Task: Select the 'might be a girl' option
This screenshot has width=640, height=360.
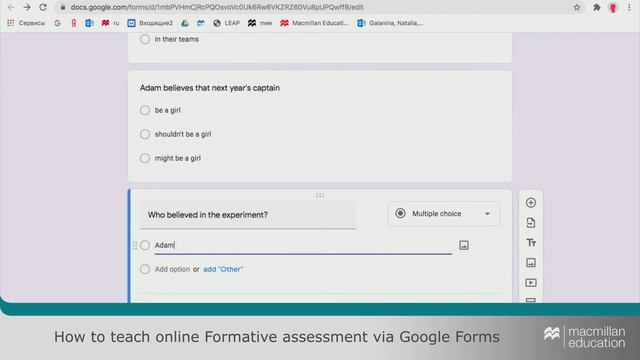Action: 145,158
